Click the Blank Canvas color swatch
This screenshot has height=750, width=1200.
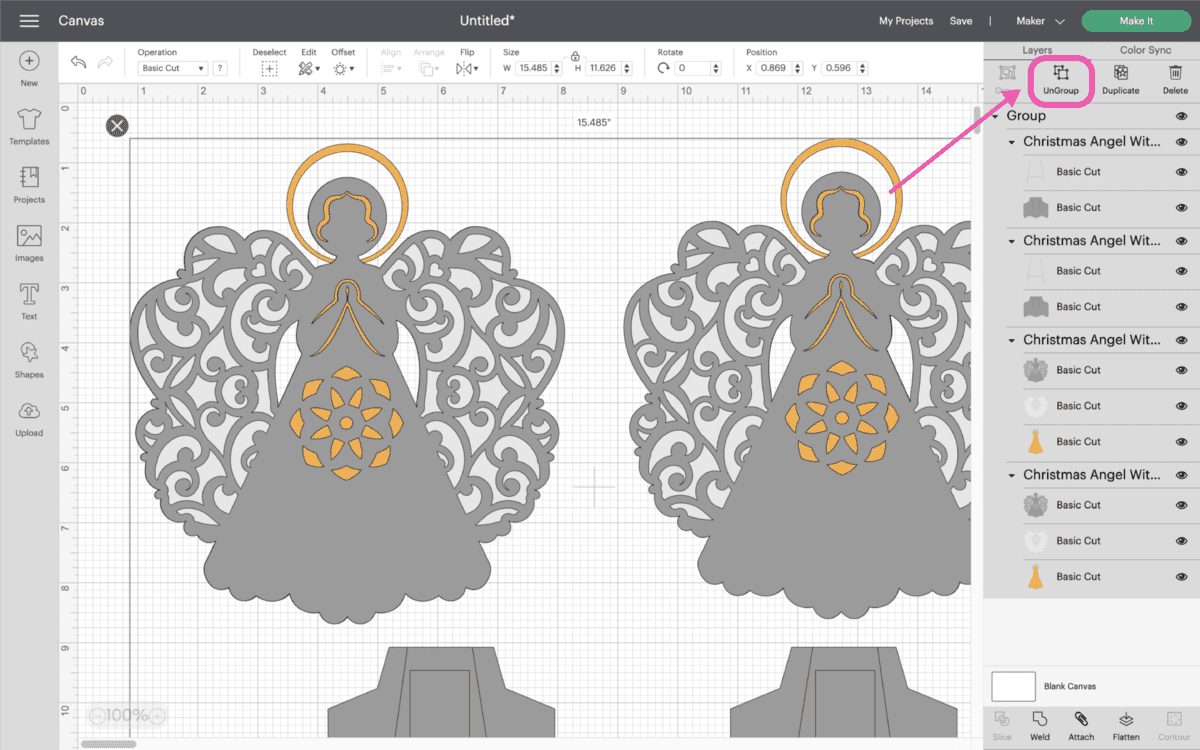point(1013,686)
